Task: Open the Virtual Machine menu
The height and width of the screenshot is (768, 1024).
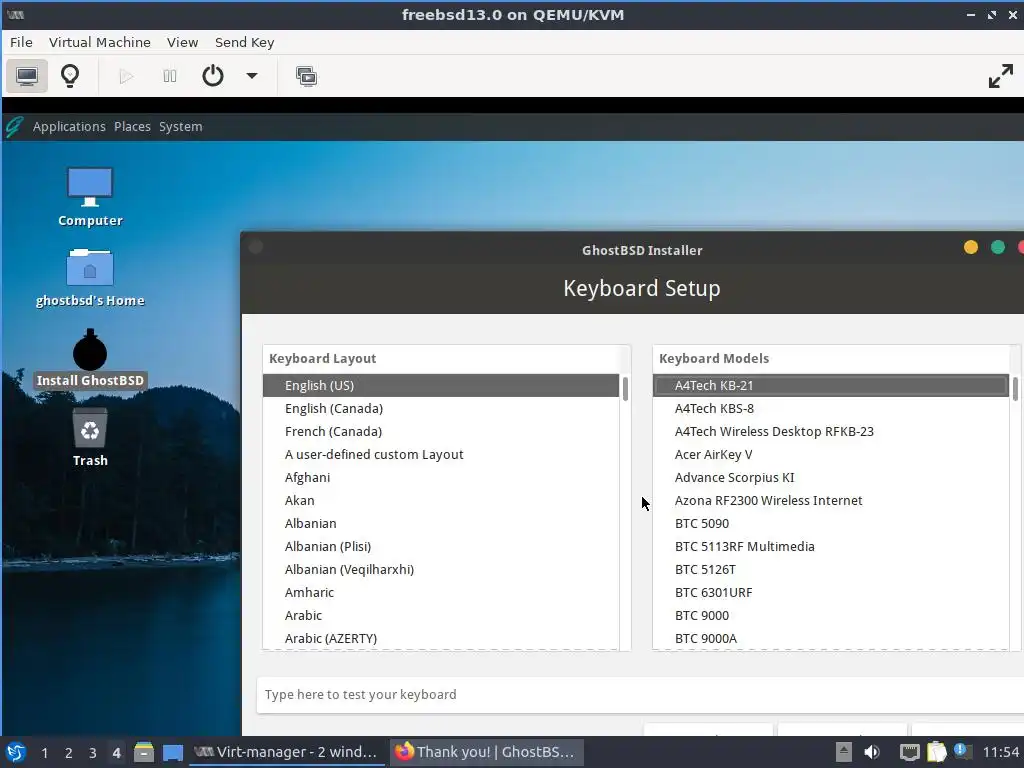Action: 100,42
